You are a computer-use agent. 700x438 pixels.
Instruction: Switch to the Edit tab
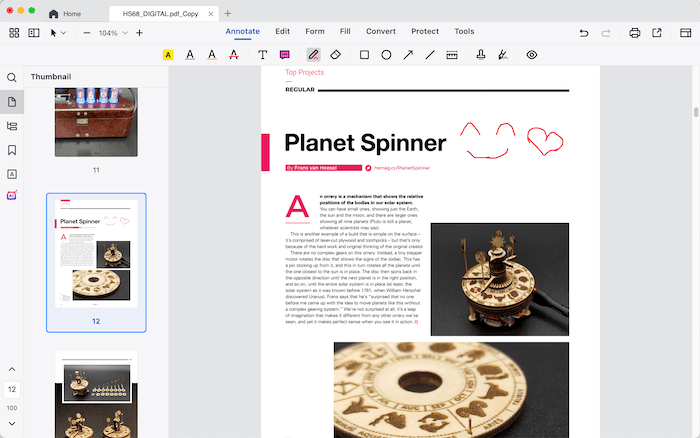click(282, 32)
